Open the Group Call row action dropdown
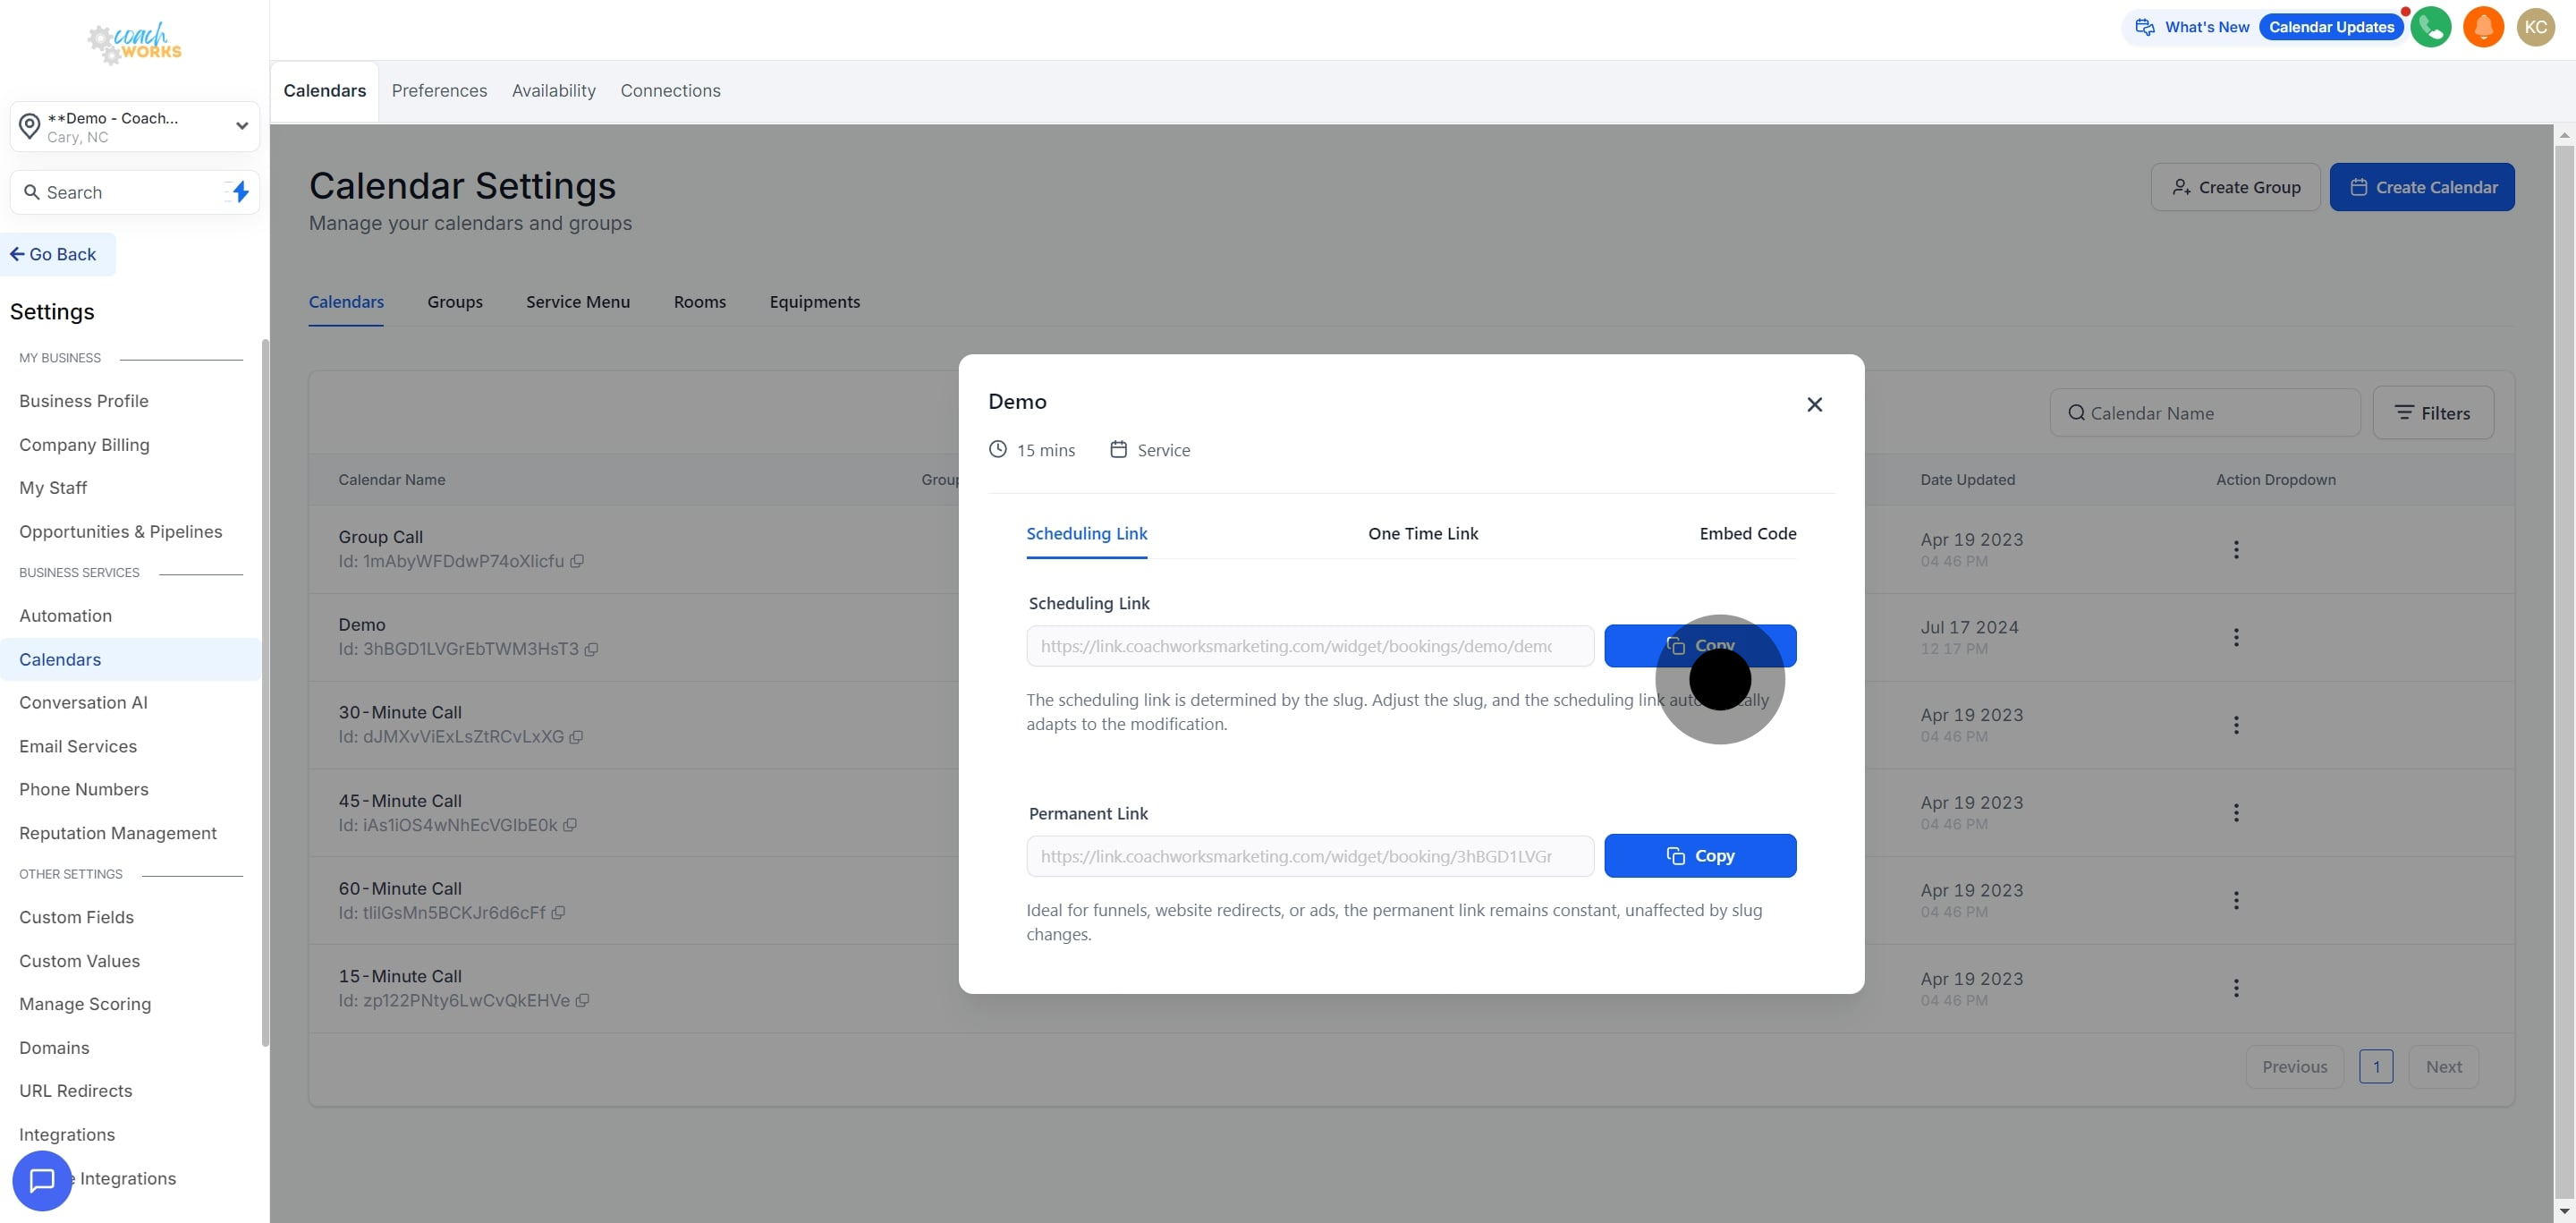Screen dimensions: 2576x1223 (x=2236, y=549)
